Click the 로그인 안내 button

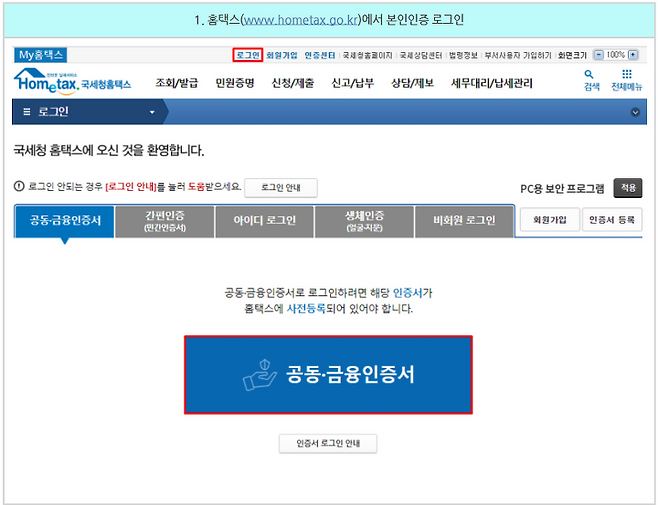click(x=281, y=188)
